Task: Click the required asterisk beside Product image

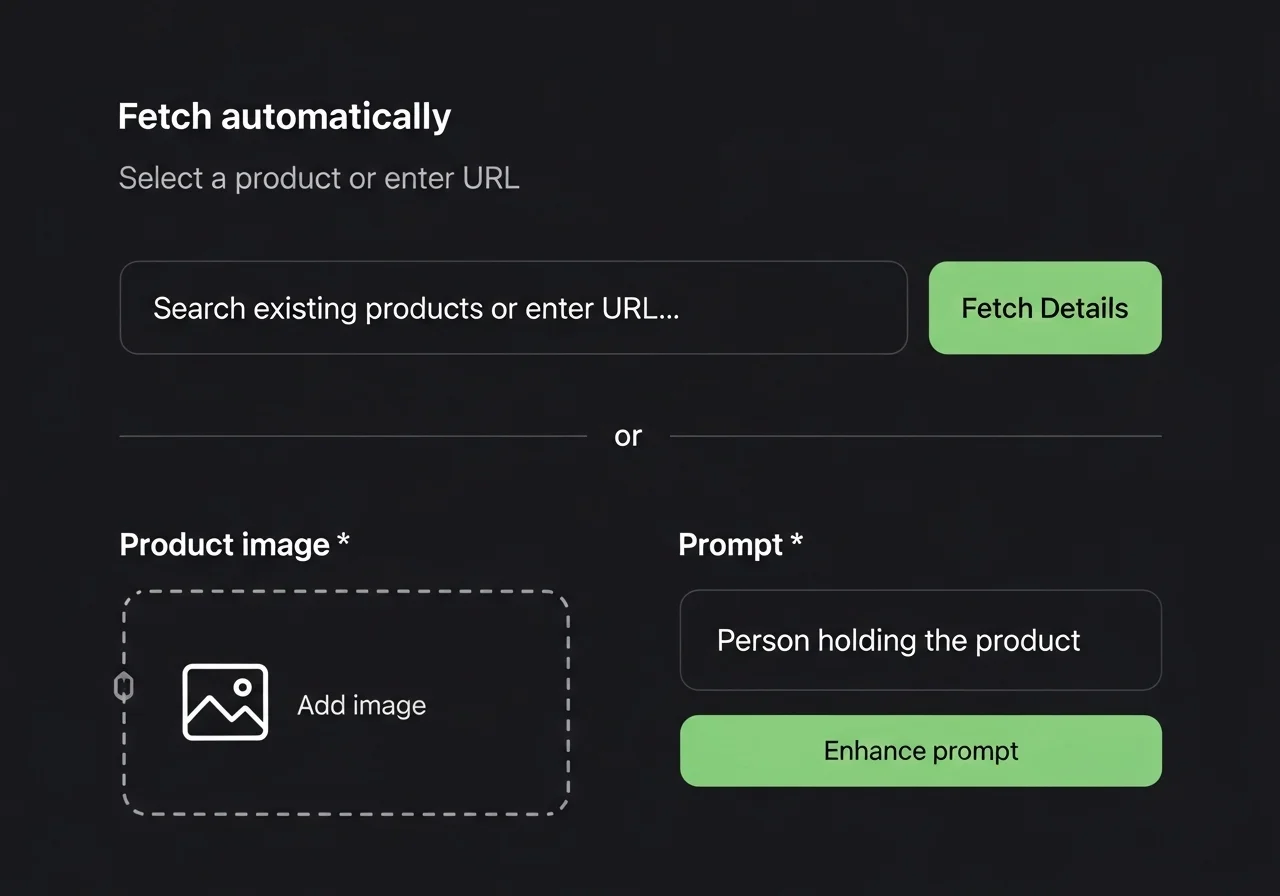Action: (x=343, y=542)
